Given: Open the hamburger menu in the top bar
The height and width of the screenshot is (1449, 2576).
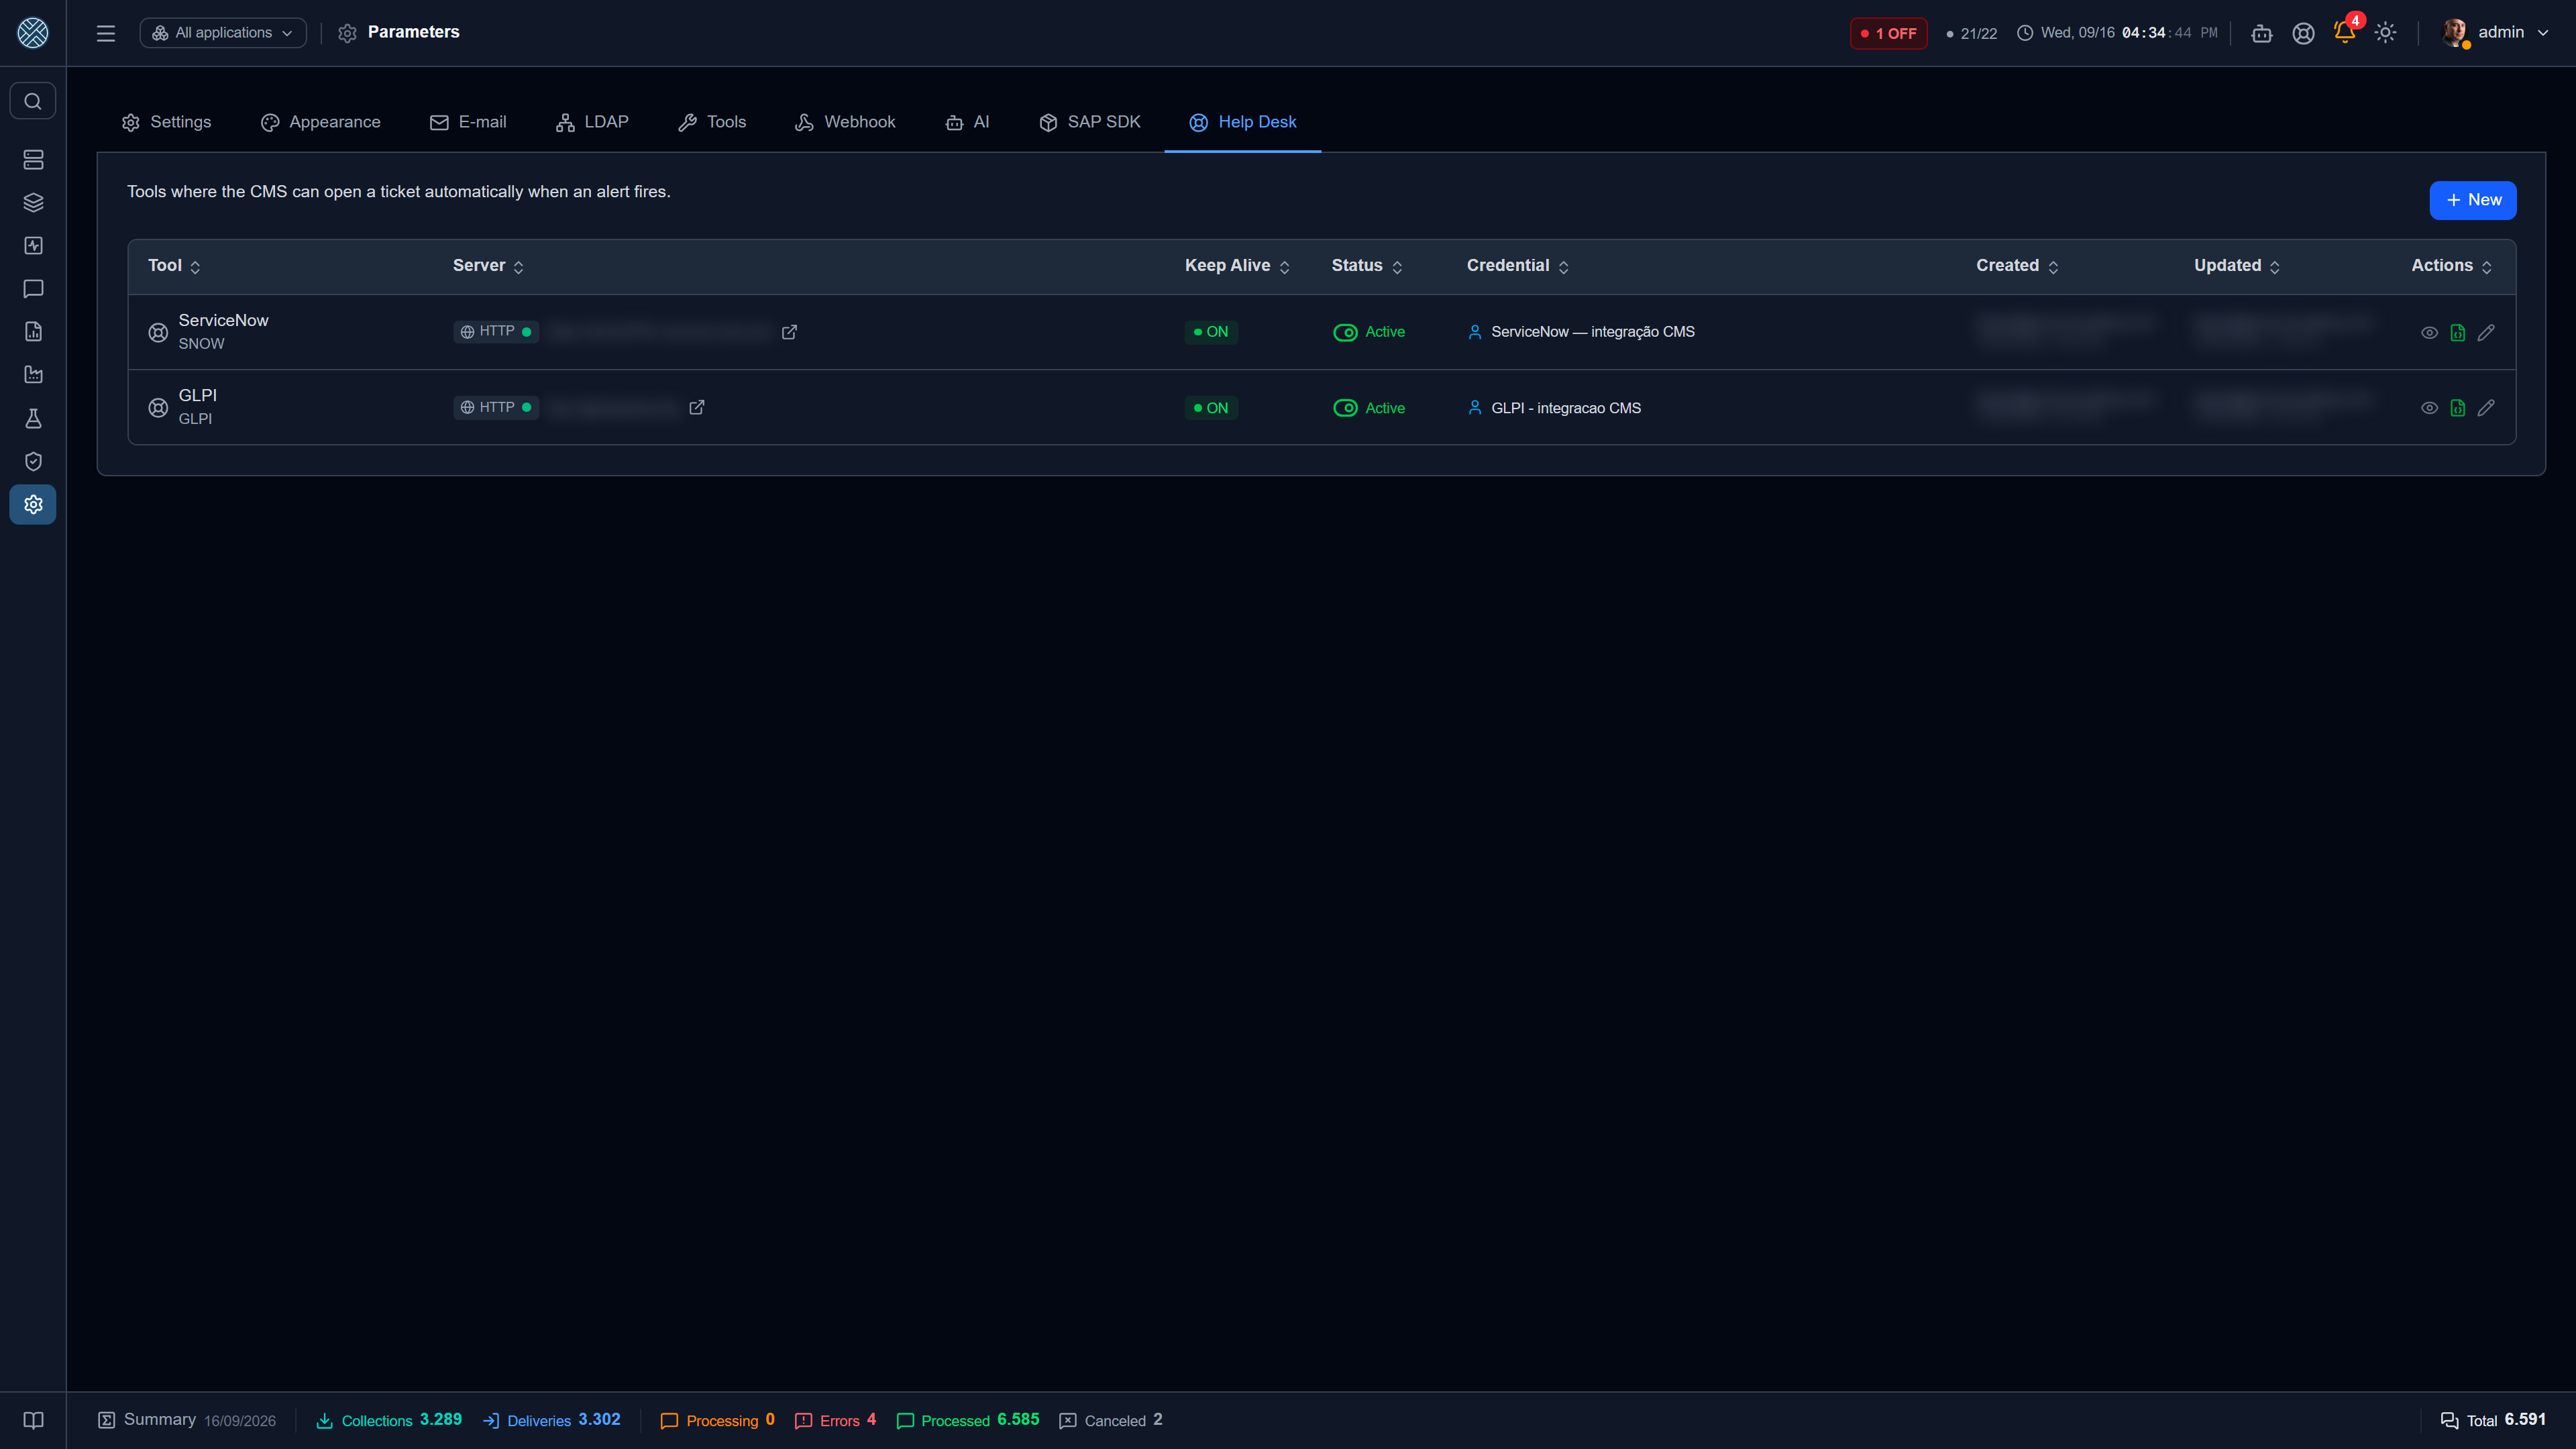Looking at the screenshot, I should [106, 33].
